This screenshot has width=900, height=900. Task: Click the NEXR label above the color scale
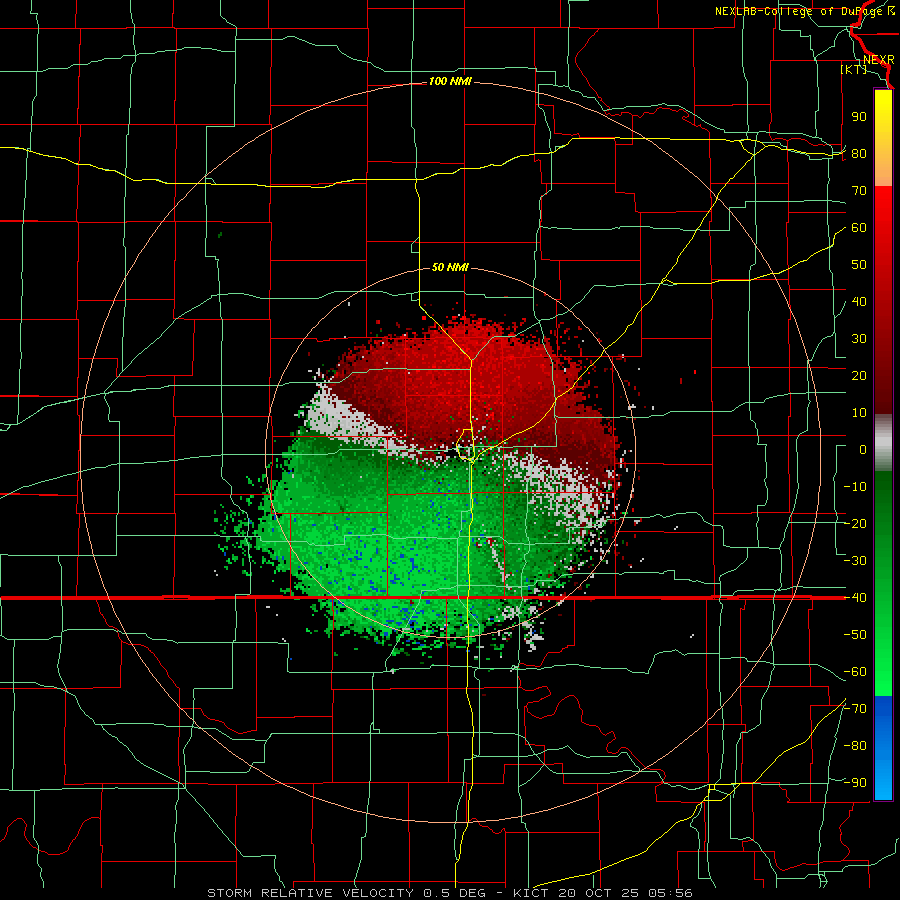click(879, 60)
